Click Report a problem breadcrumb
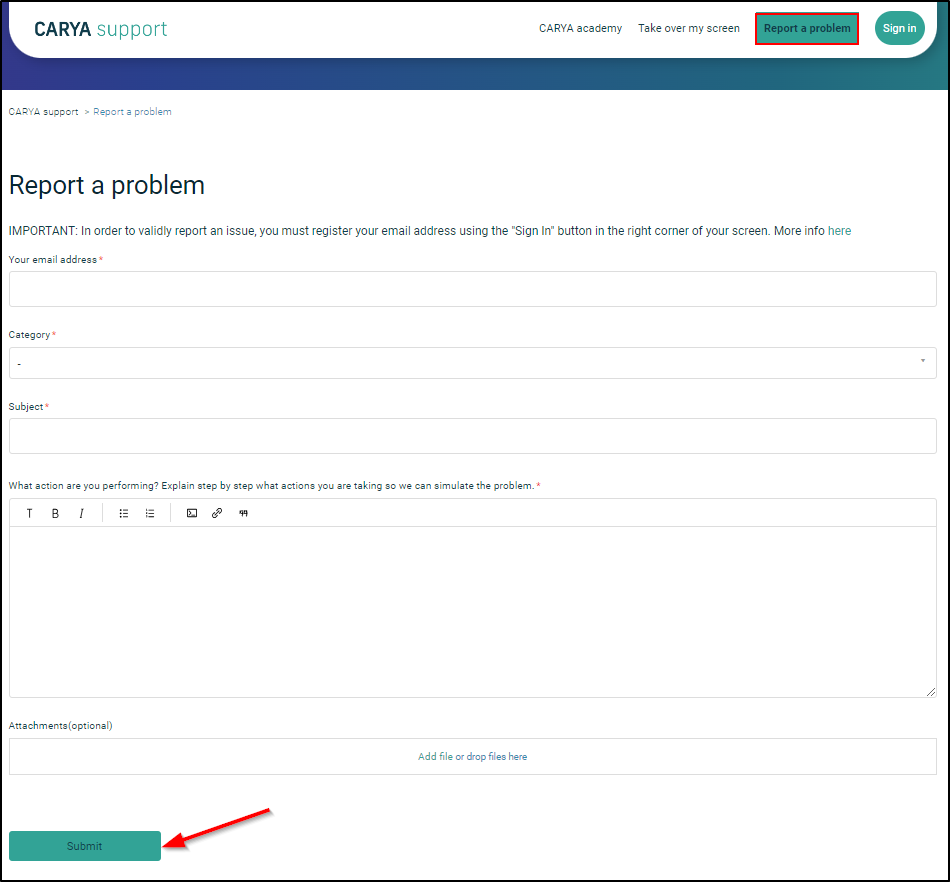950x882 pixels. point(132,111)
